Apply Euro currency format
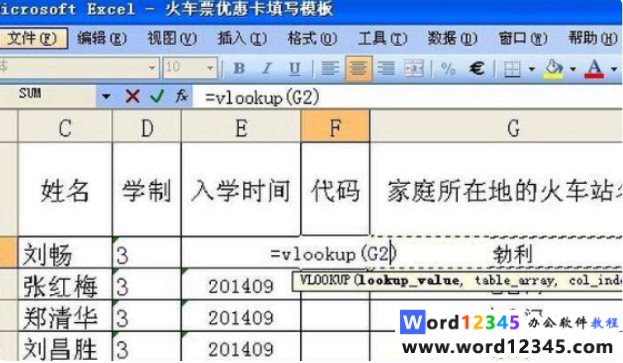 [477, 69]
